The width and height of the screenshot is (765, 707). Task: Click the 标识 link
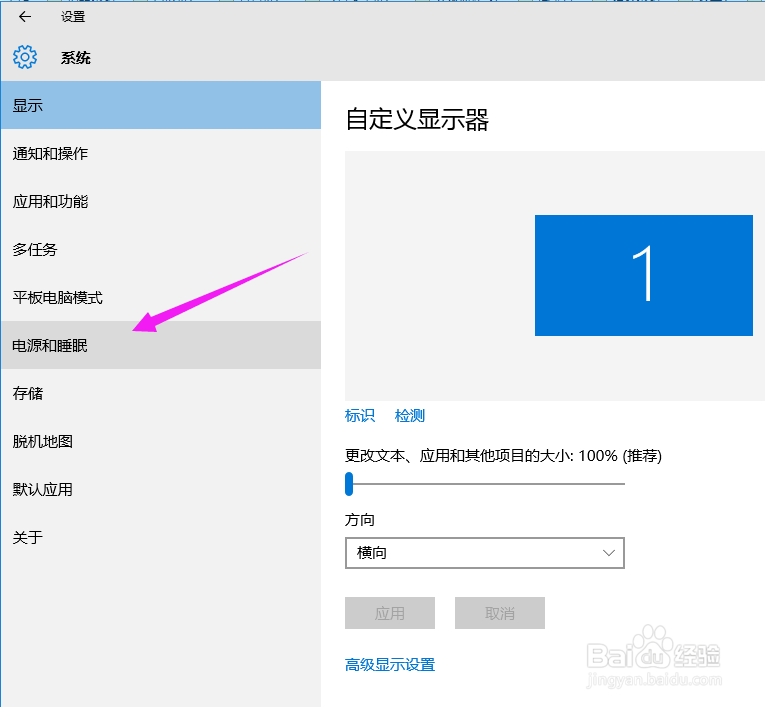point(360,416)
